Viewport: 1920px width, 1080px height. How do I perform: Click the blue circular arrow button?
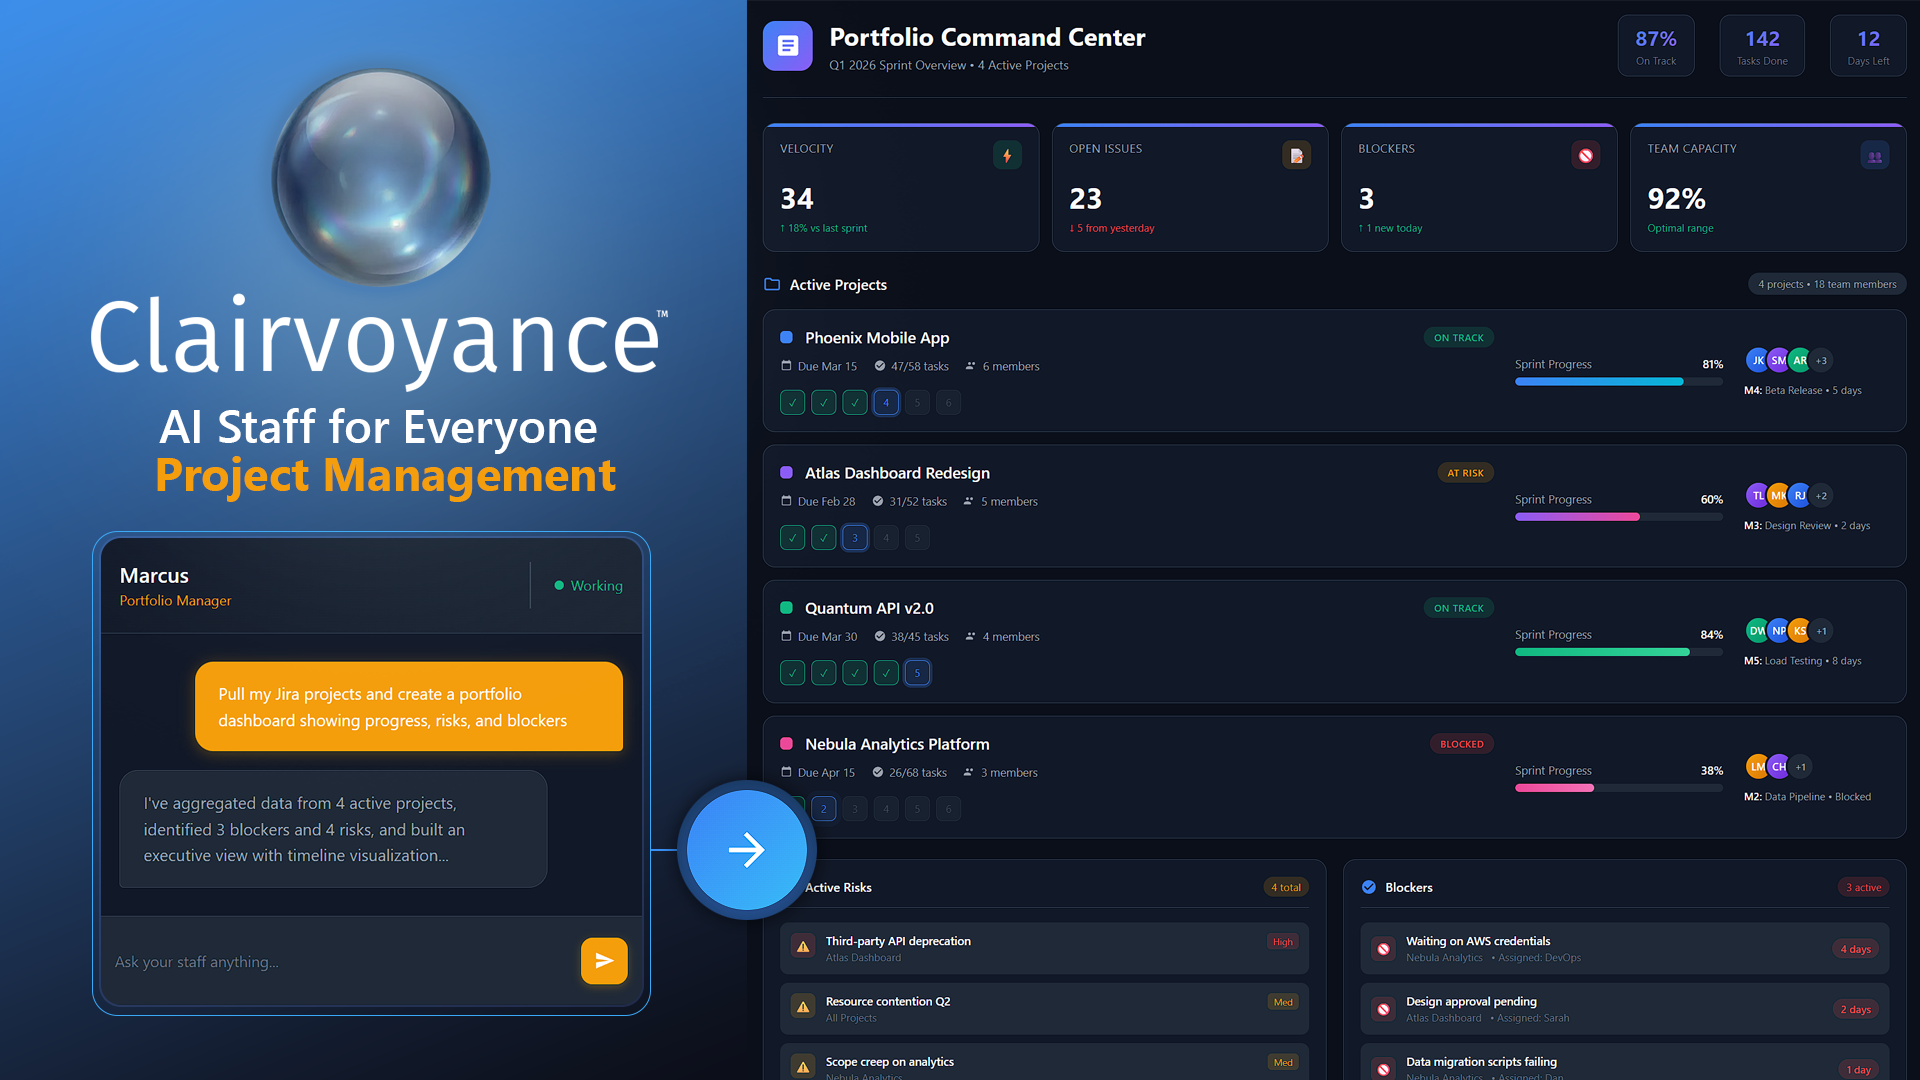(x=746, y=851)
